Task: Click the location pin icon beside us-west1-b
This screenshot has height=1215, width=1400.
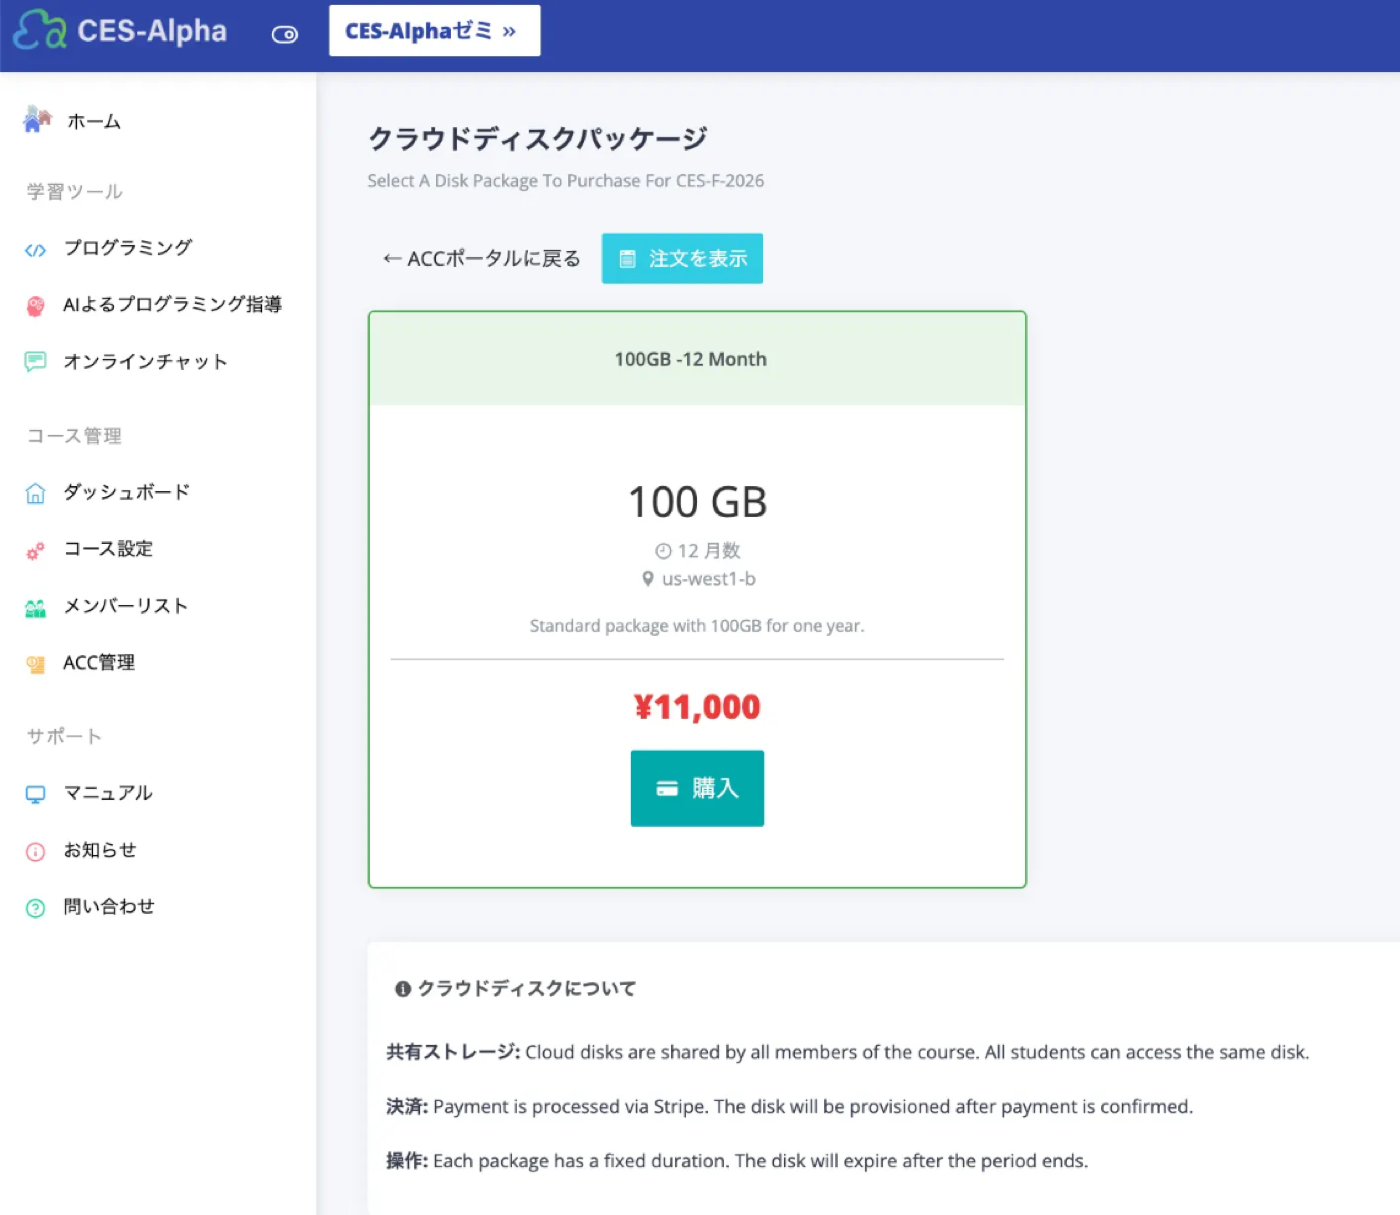Action: tap(648, 579)
